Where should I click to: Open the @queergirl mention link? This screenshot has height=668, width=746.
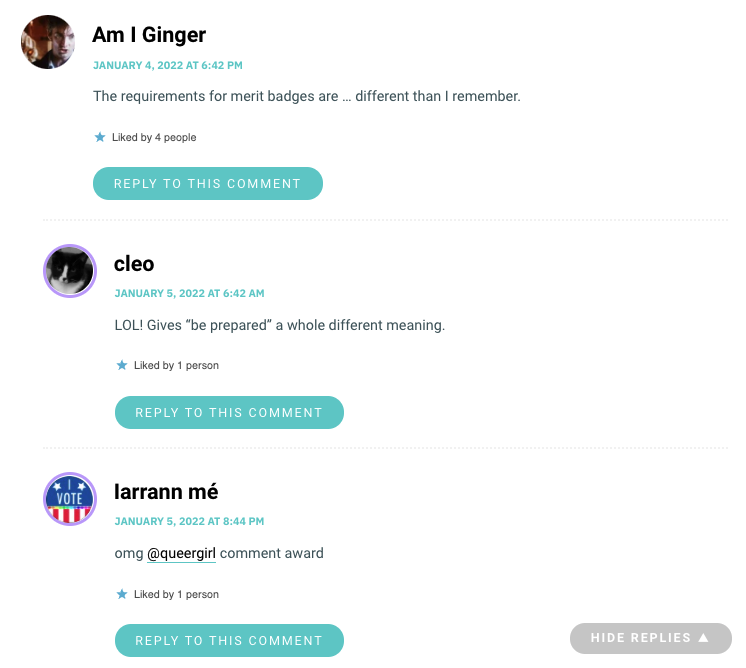[181, 553]
